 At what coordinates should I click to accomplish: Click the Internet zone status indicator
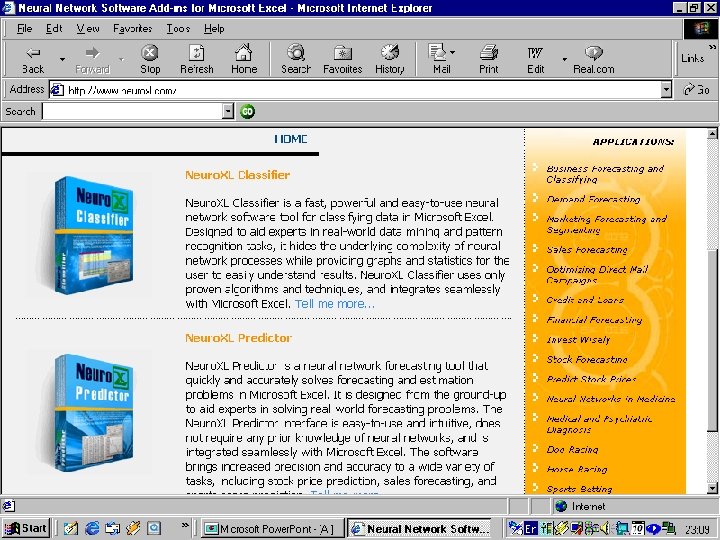pos(580,506)
